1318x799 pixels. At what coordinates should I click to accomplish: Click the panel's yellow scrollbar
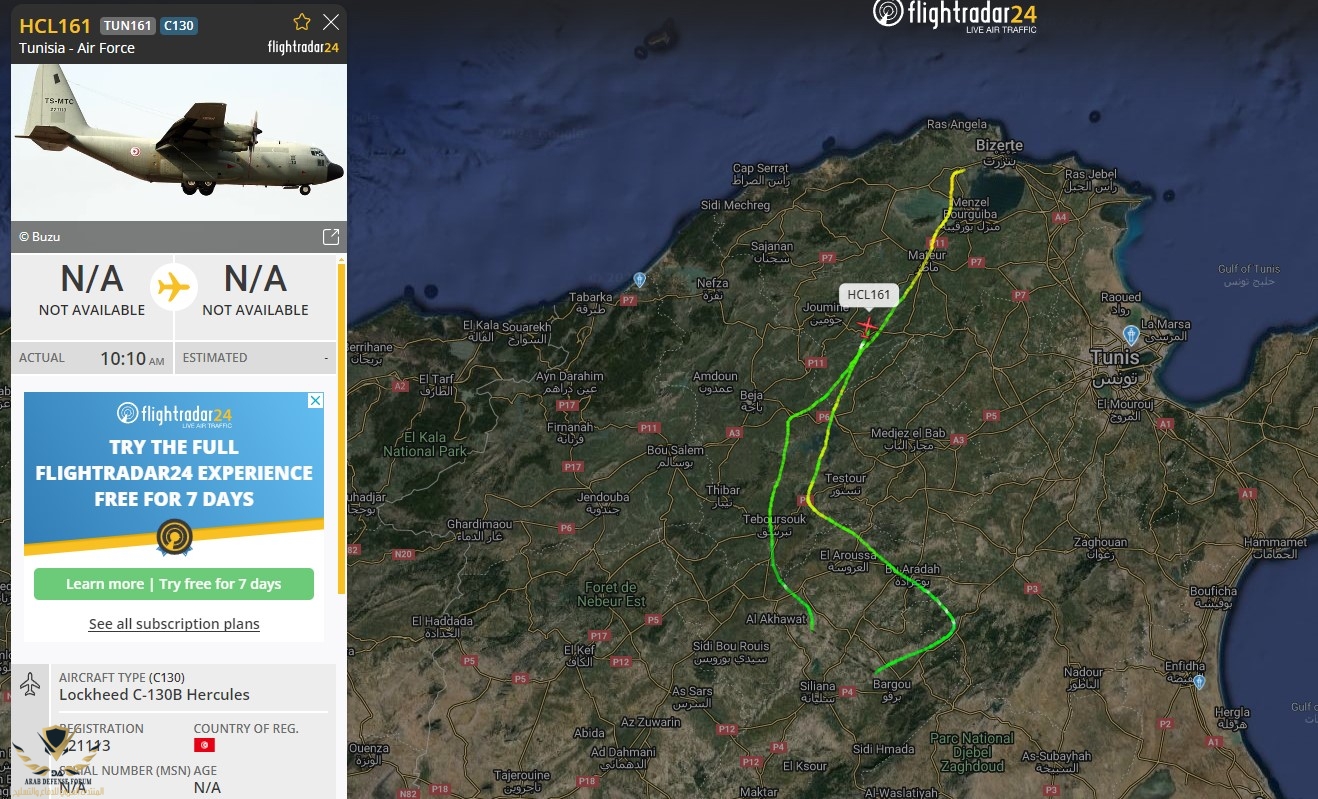click(x=342, y=428)
